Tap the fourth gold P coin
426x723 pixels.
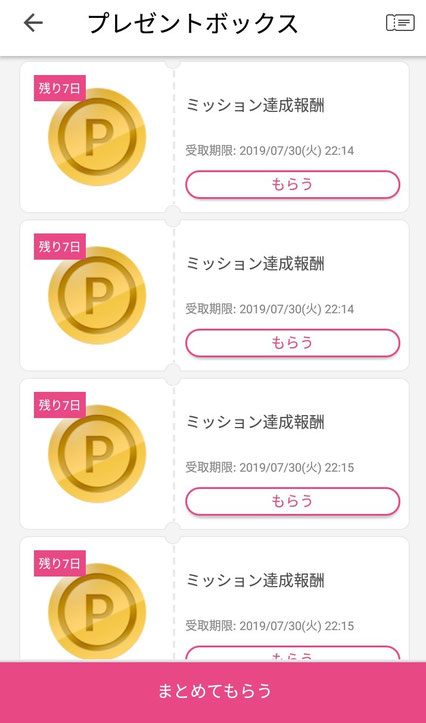pos(97,611)
